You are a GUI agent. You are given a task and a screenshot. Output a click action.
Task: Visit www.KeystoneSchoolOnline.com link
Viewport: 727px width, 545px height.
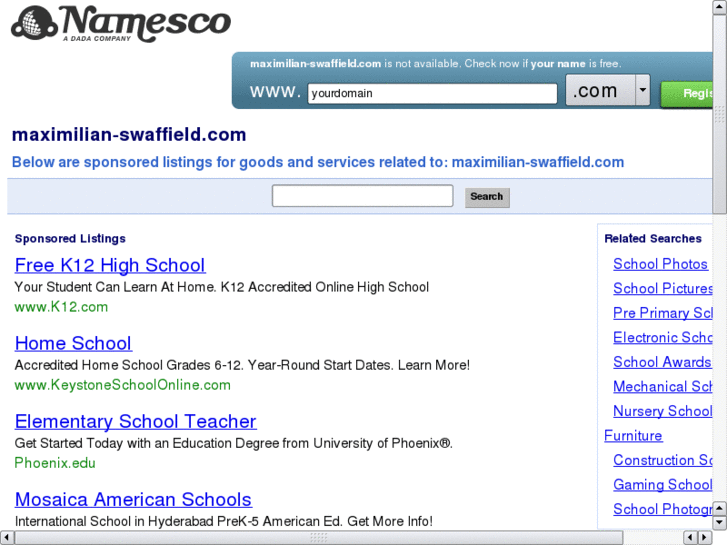[122, 385]
